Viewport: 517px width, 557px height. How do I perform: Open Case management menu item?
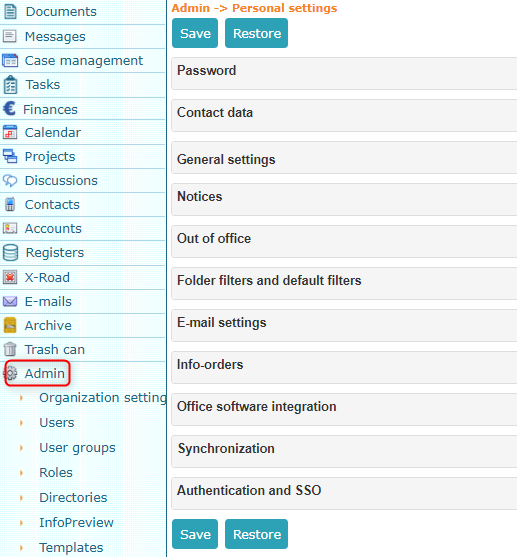(84, 61)
